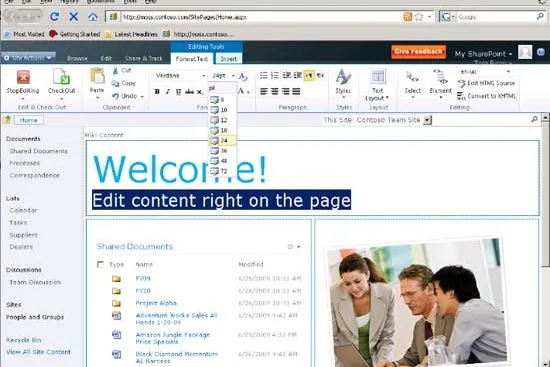Image resolution: width=550 pixels, height=367 pixels.
Task: Open the Project Alpha folder
Action: (x=156, y=303)
